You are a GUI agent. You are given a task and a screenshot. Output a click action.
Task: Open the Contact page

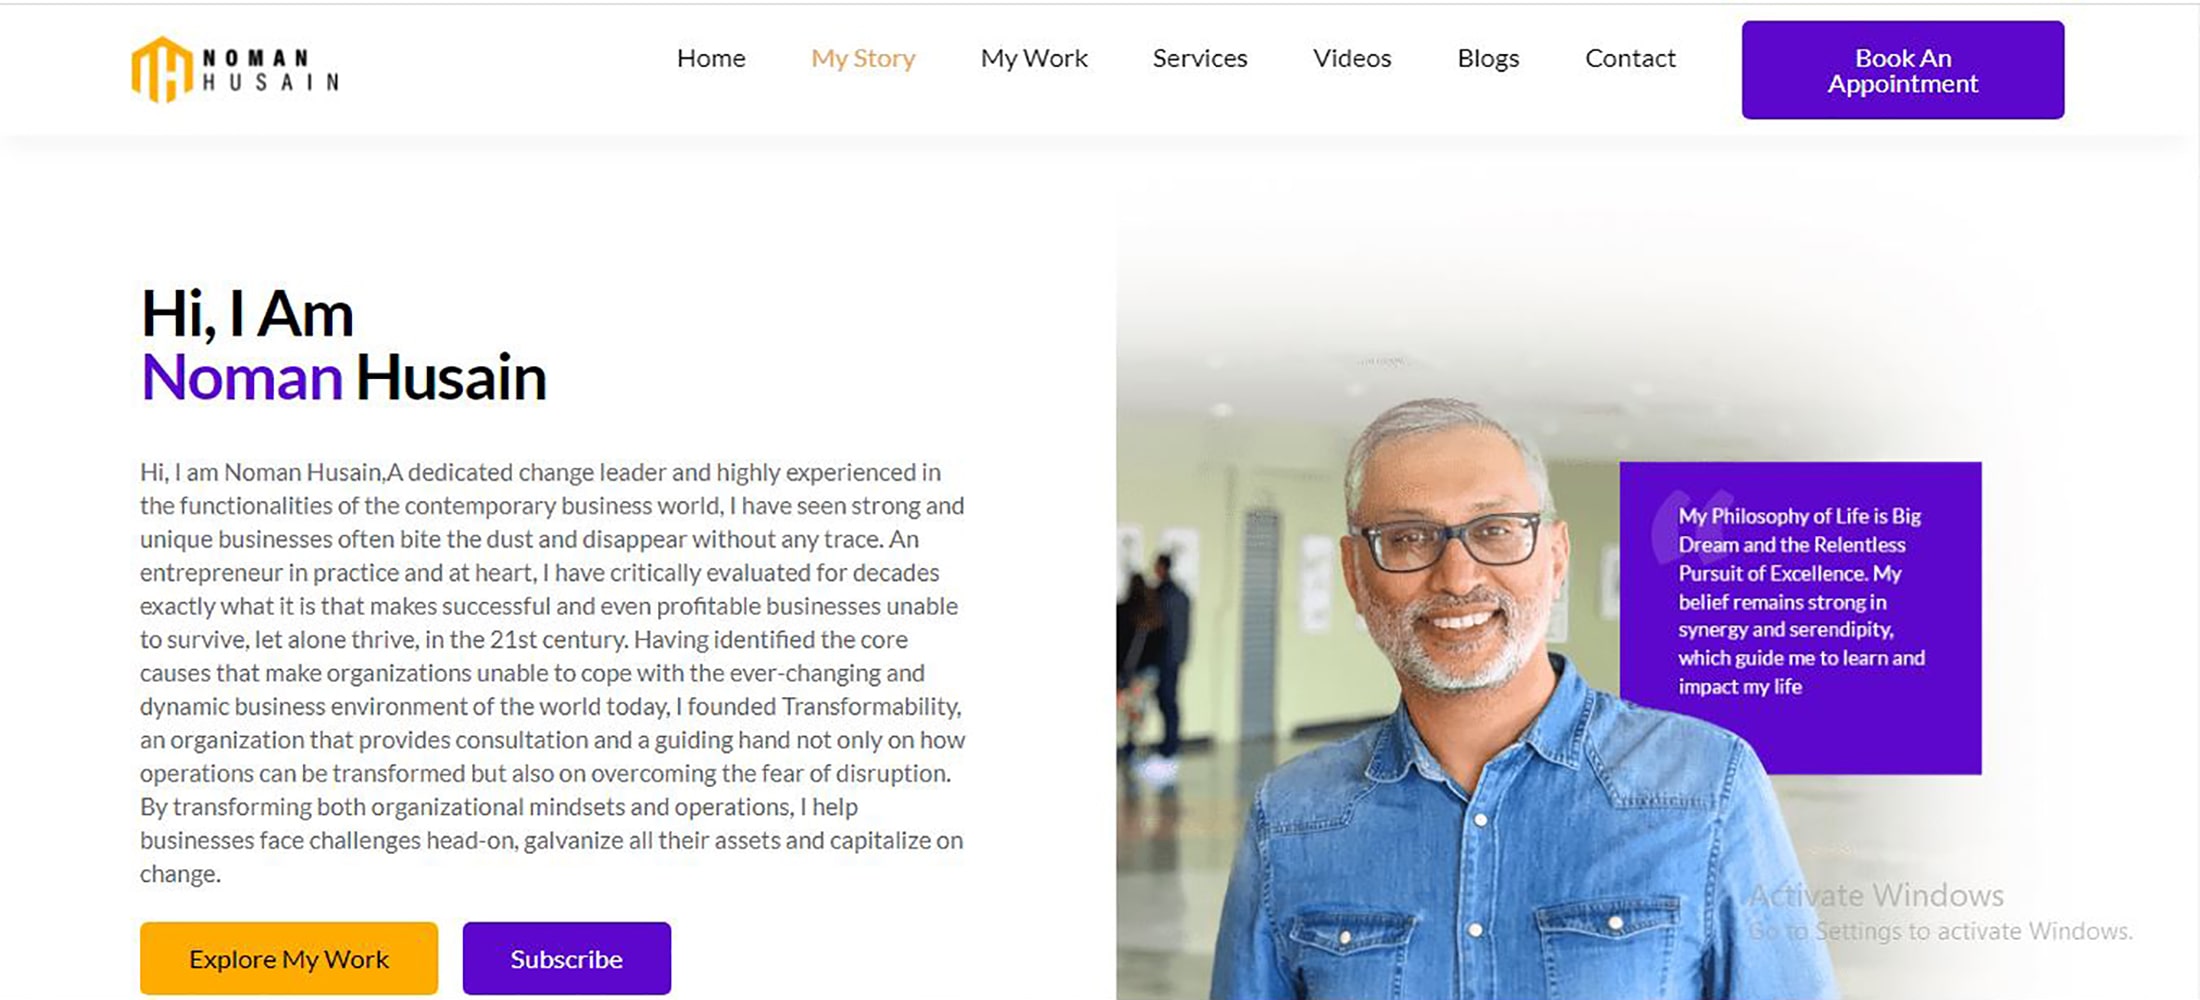pyautogui.click(x=1630, y=59)
